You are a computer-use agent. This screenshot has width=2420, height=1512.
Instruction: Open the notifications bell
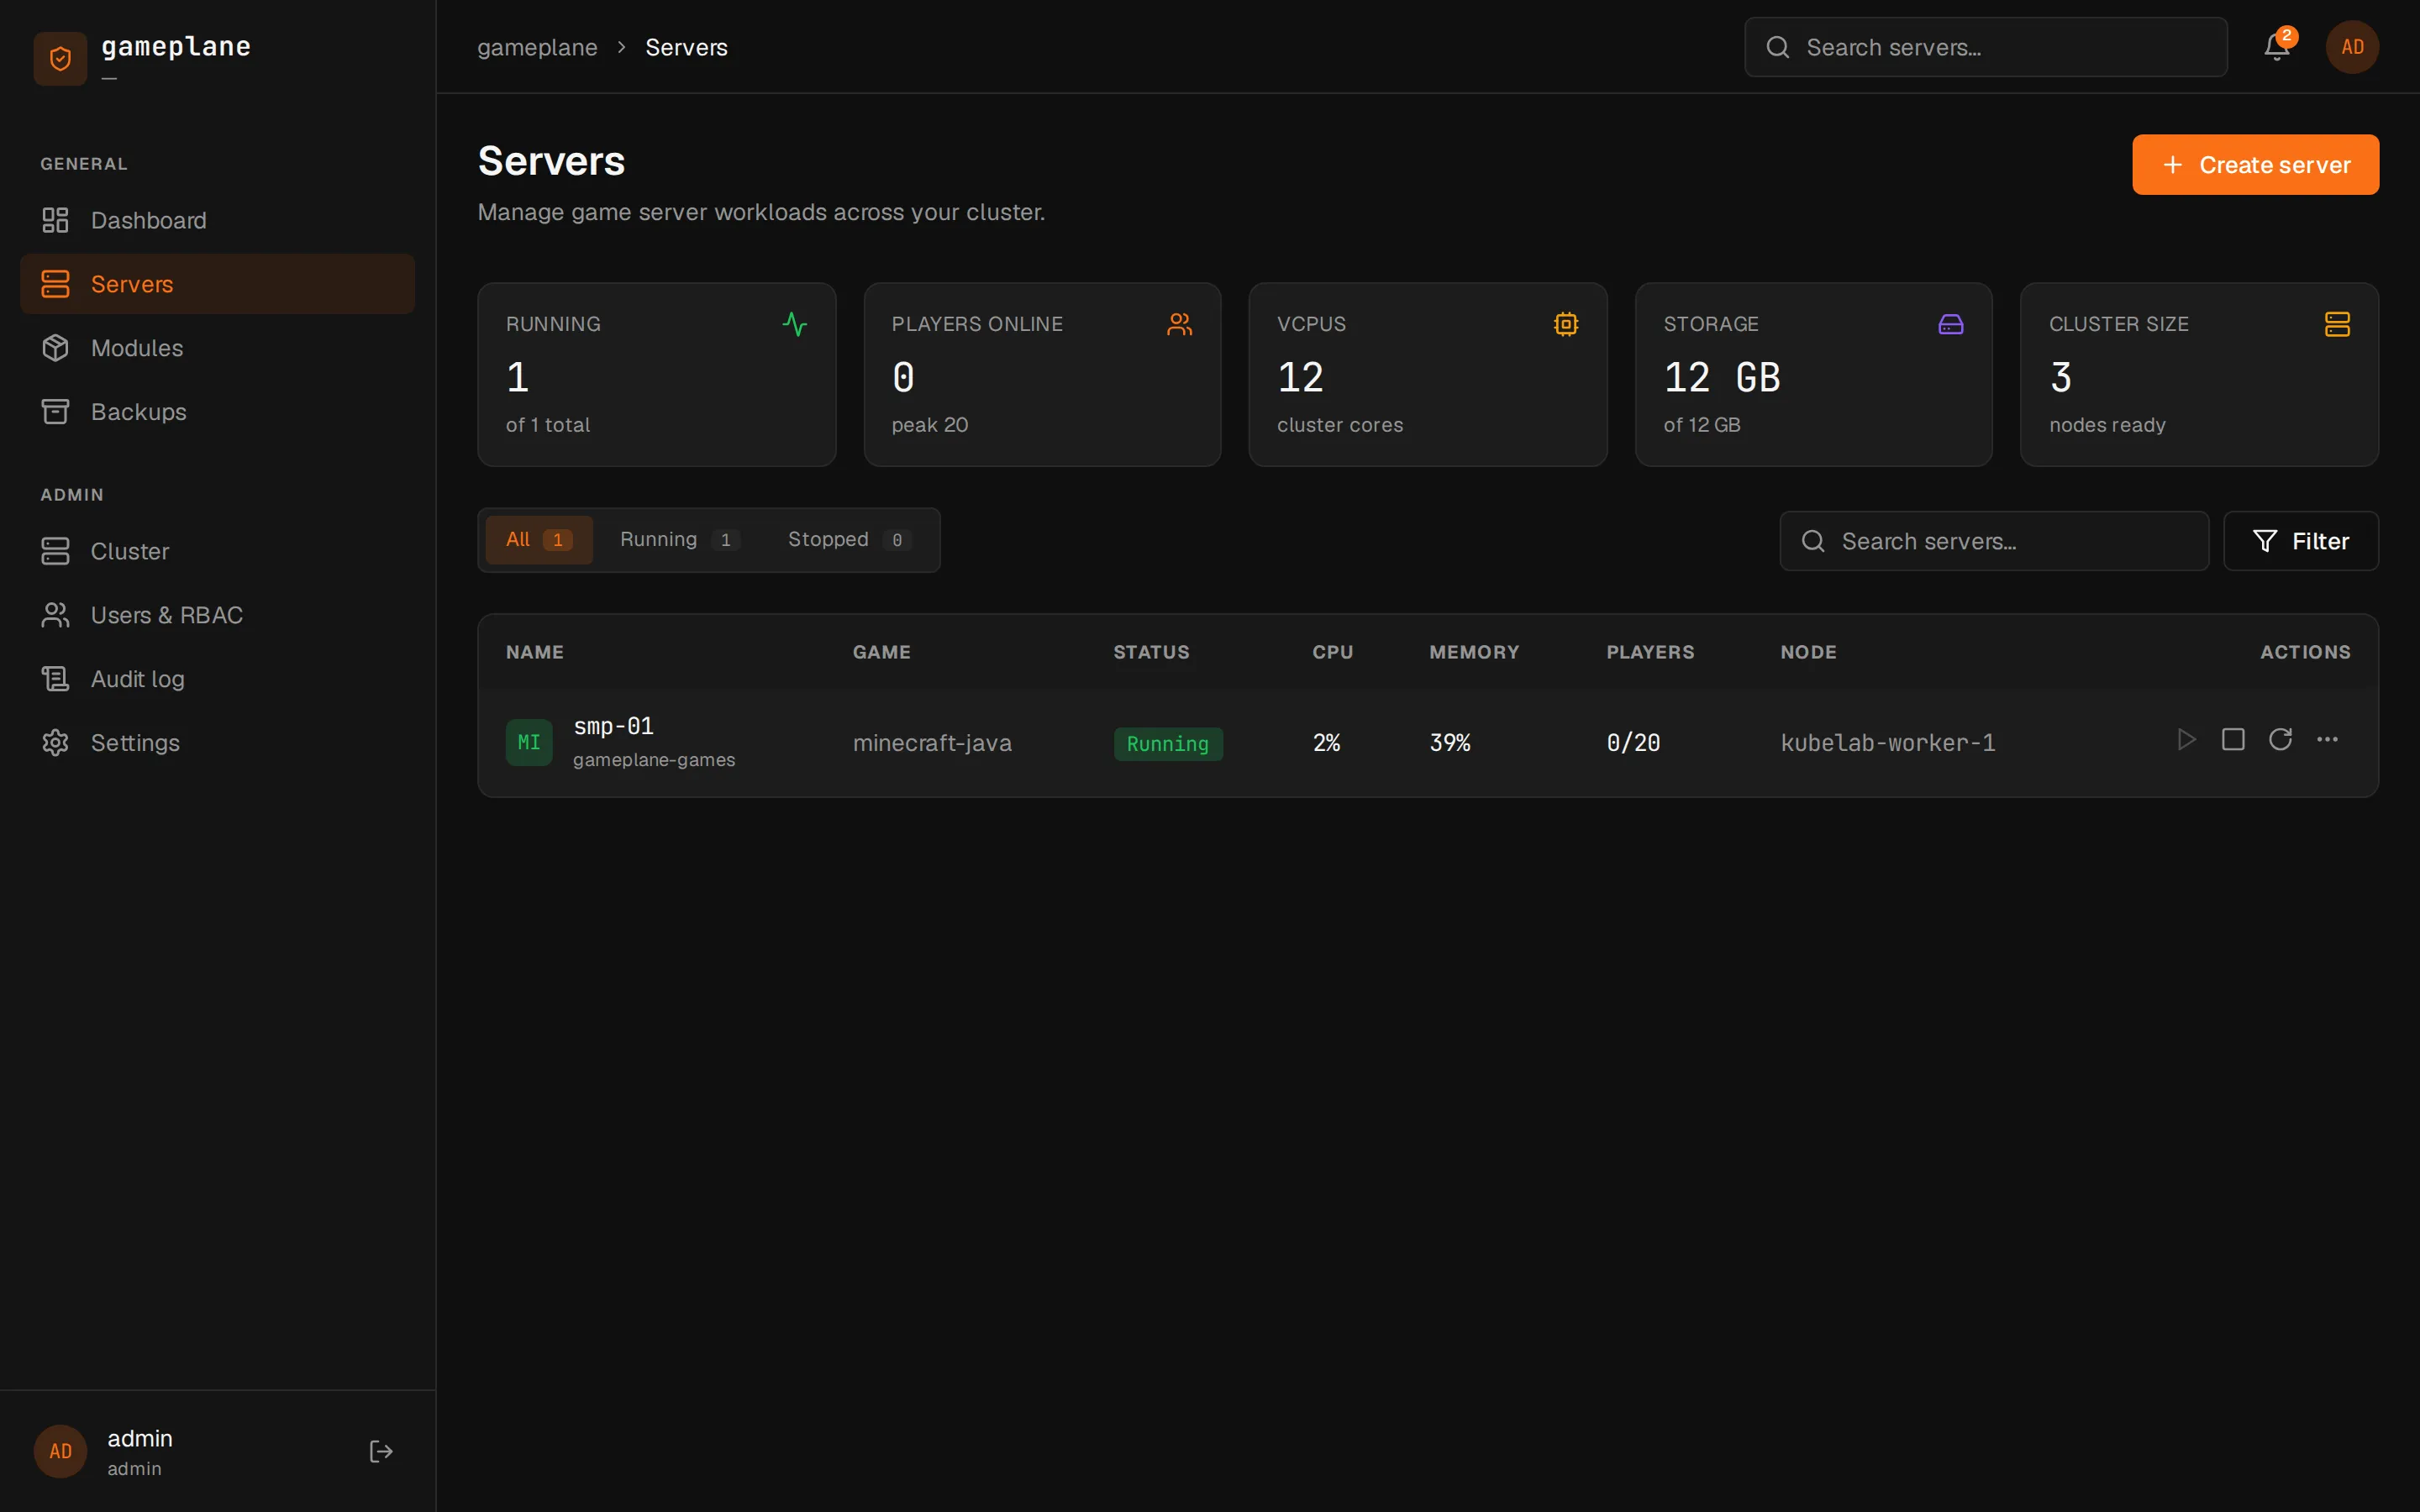tap(2277, 47)
